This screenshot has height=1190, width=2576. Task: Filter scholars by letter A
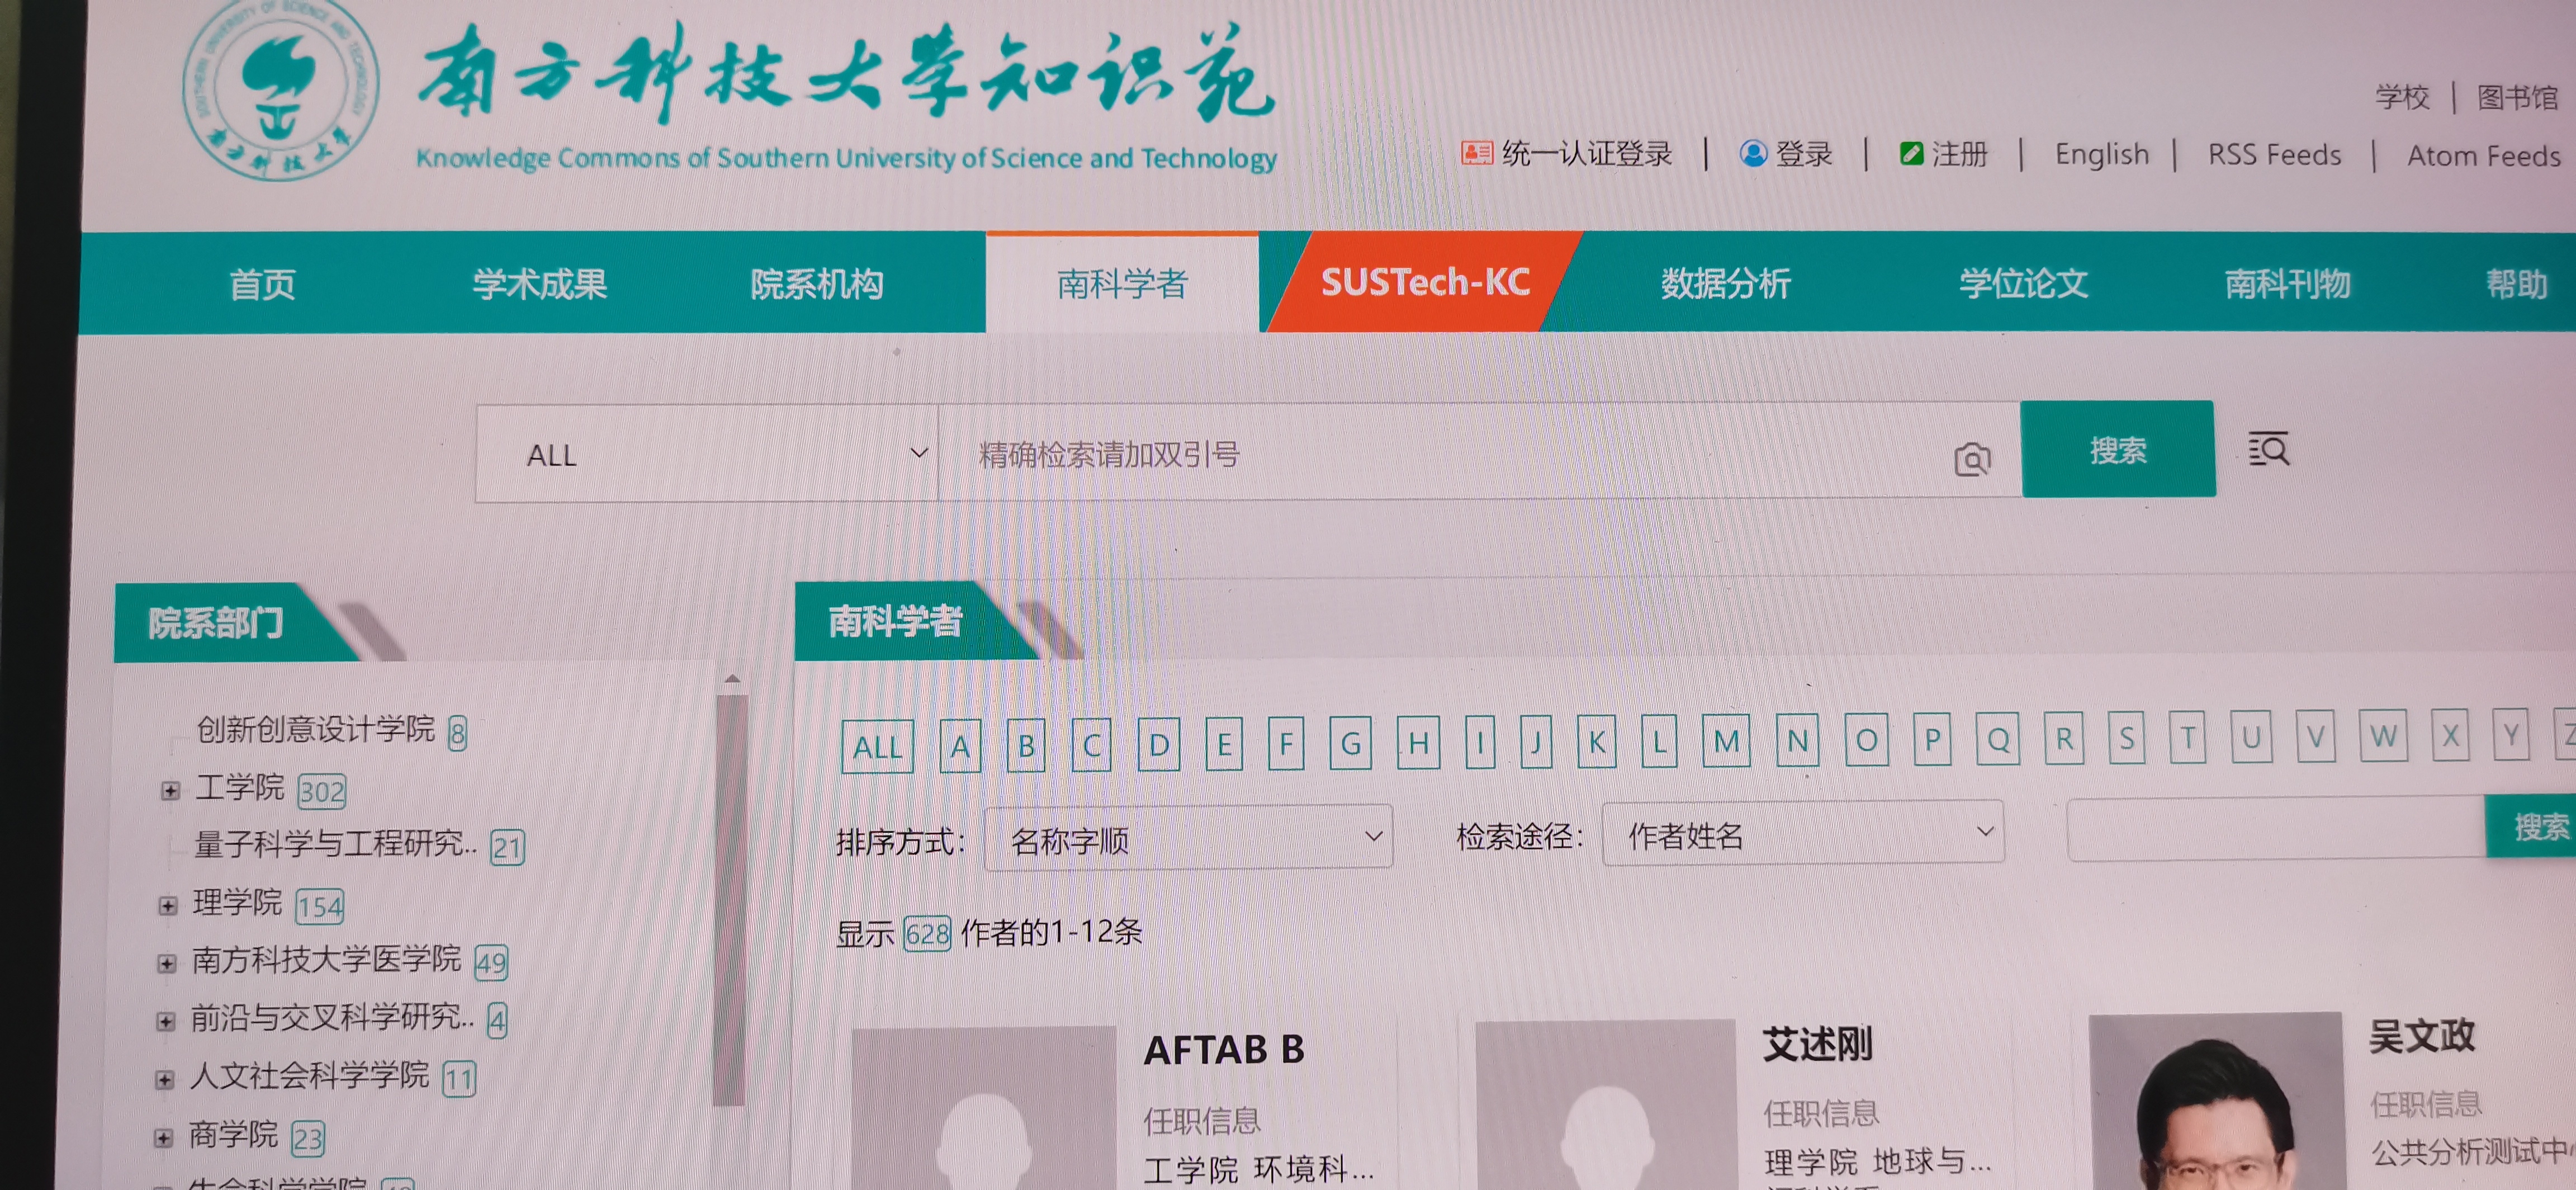(960, 747)
